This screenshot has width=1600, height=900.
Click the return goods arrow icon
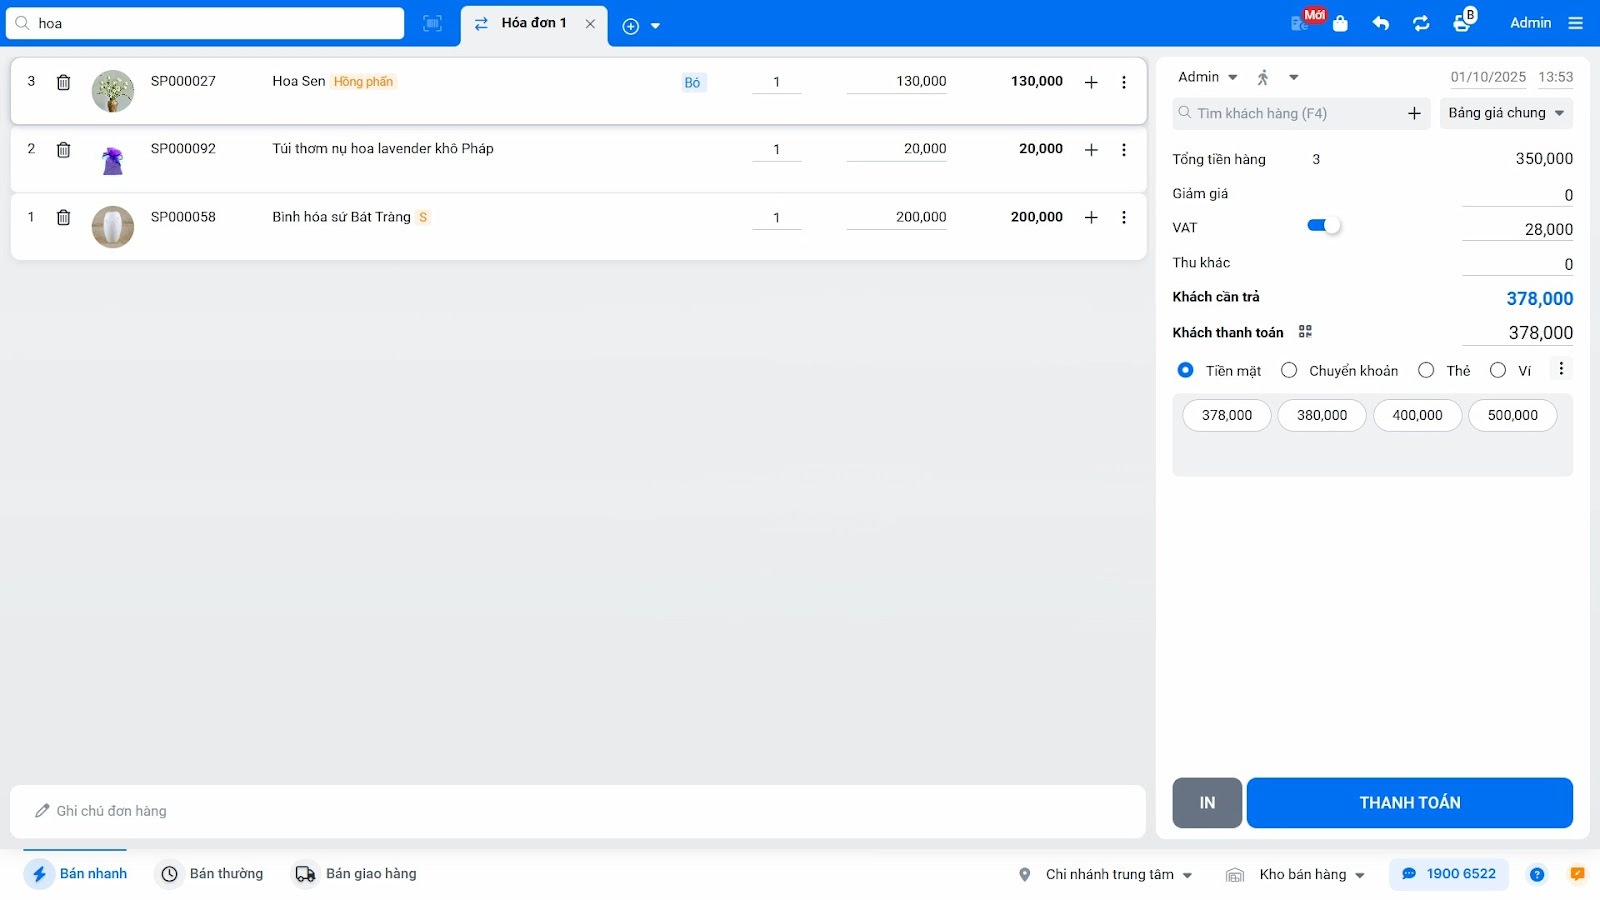click(x=1381, y=24)
